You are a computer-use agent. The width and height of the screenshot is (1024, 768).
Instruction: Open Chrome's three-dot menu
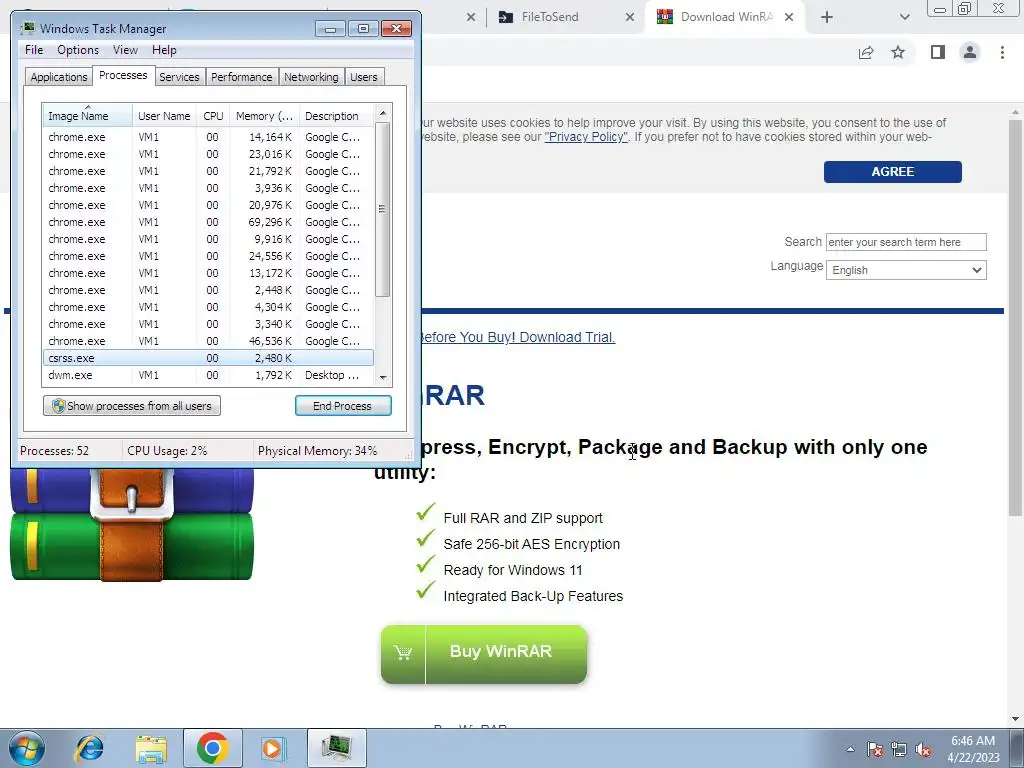point(1002,52)
